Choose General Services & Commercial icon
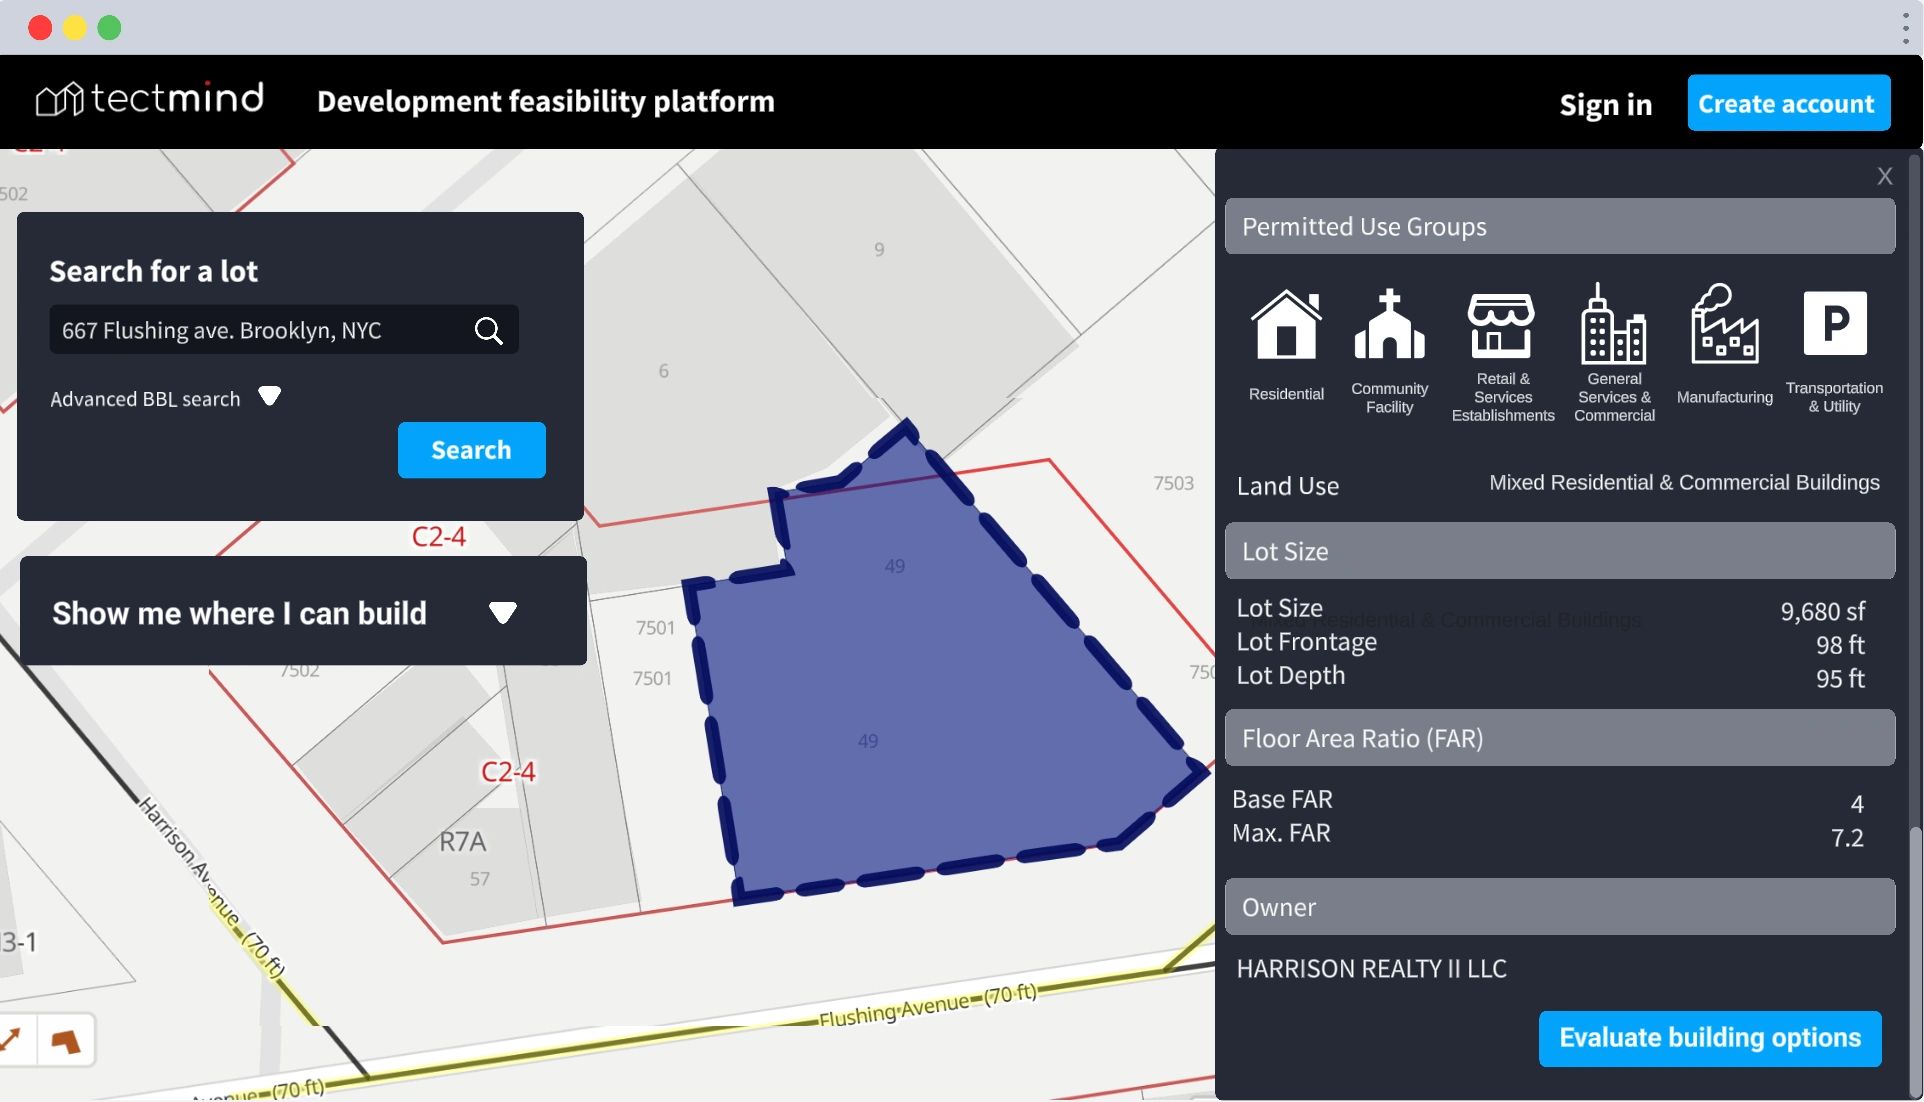 click(1613, 324)
